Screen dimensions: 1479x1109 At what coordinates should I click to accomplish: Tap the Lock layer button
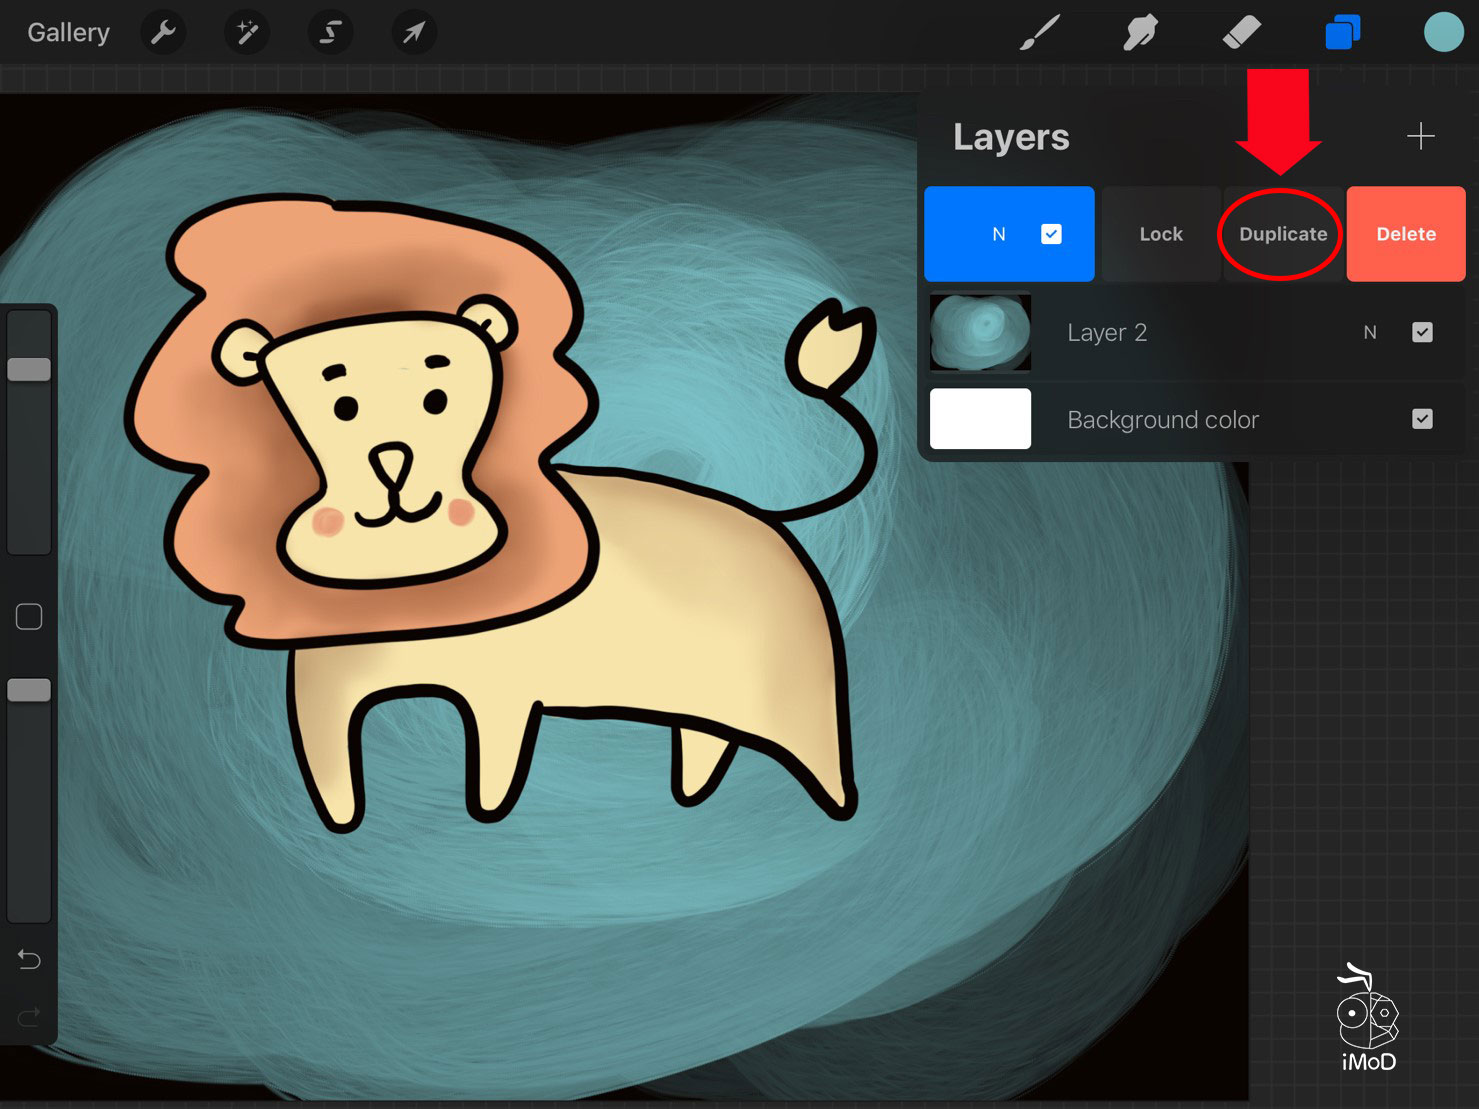click(x=1161, y=234)
